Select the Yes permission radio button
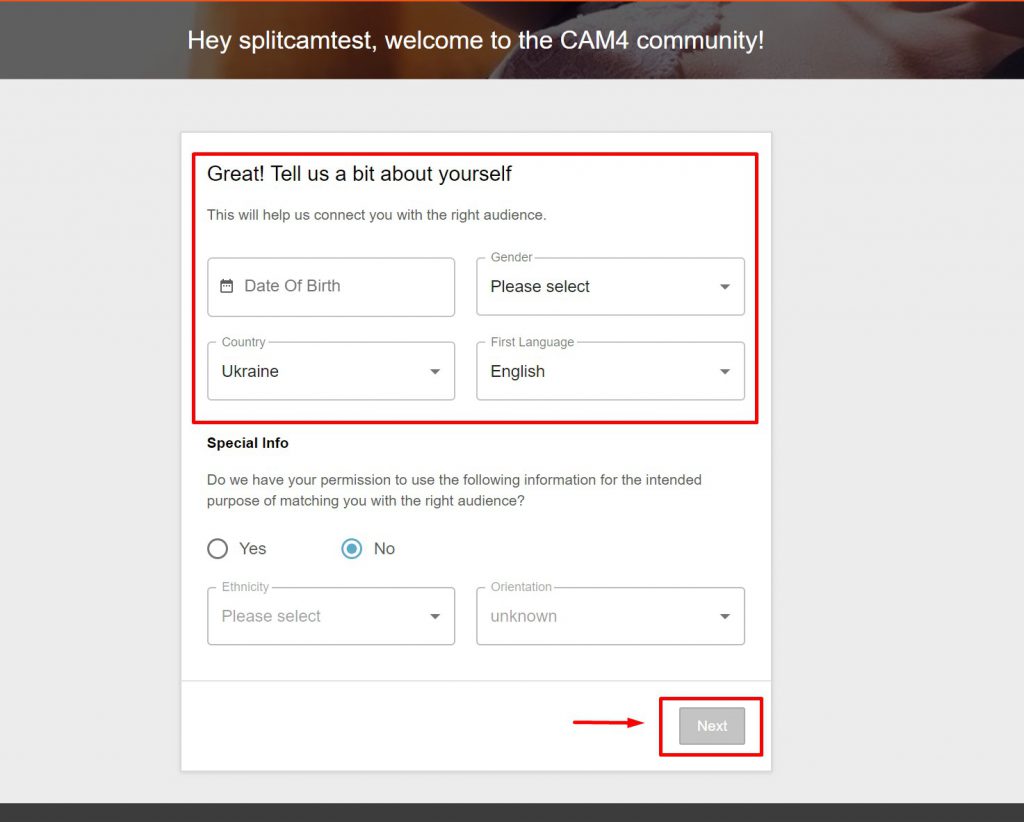 coord(217,548)
